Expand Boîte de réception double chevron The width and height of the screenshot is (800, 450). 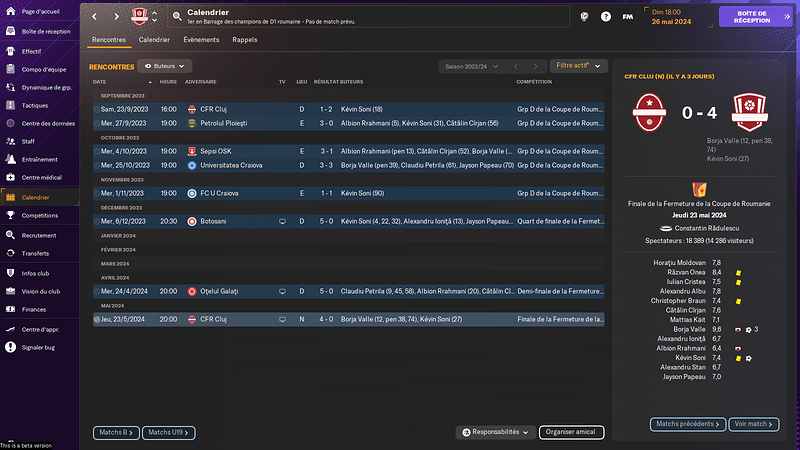point(787,17)
